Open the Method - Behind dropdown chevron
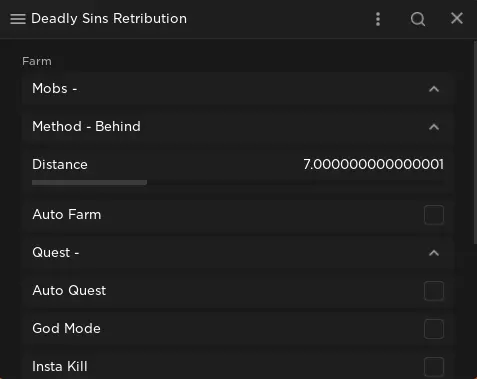477x379 pixels. (434, 127)
